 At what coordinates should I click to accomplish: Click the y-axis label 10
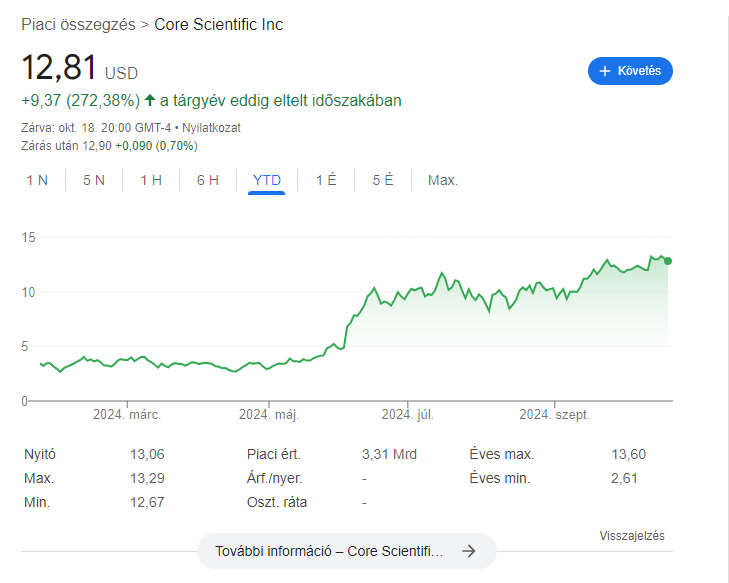[28, 292]
